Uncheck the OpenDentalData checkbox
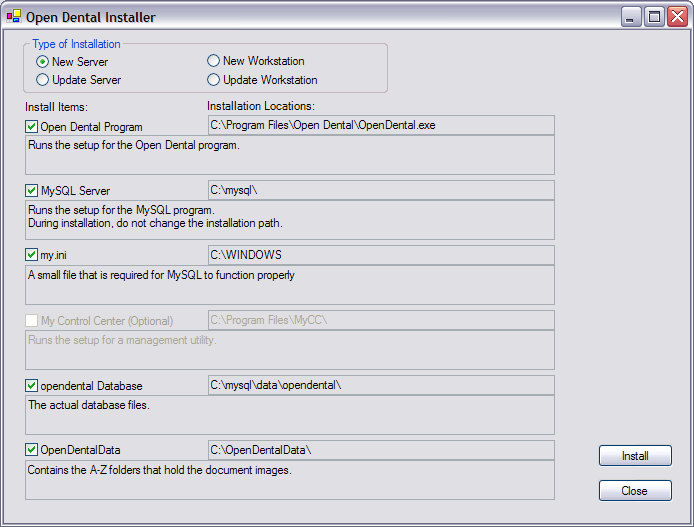694x527 pixels. (x=31, y=450)
